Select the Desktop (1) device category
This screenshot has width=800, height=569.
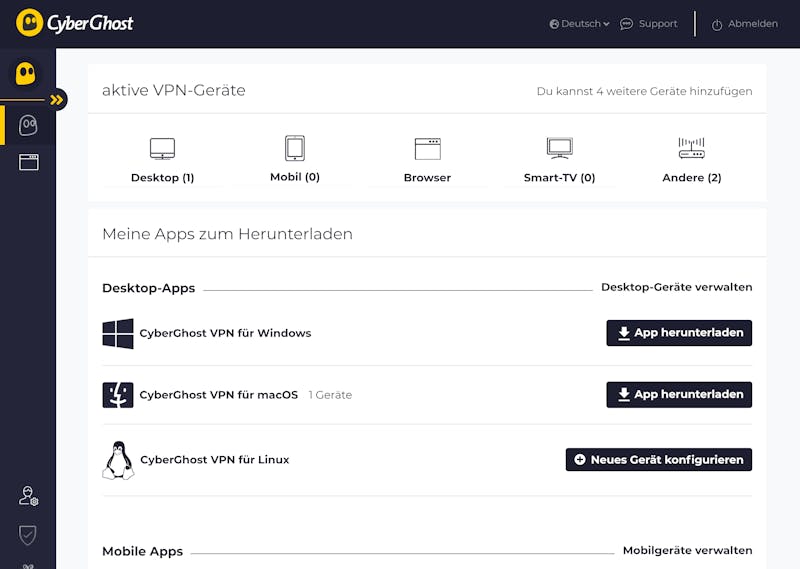coord(162,160)
